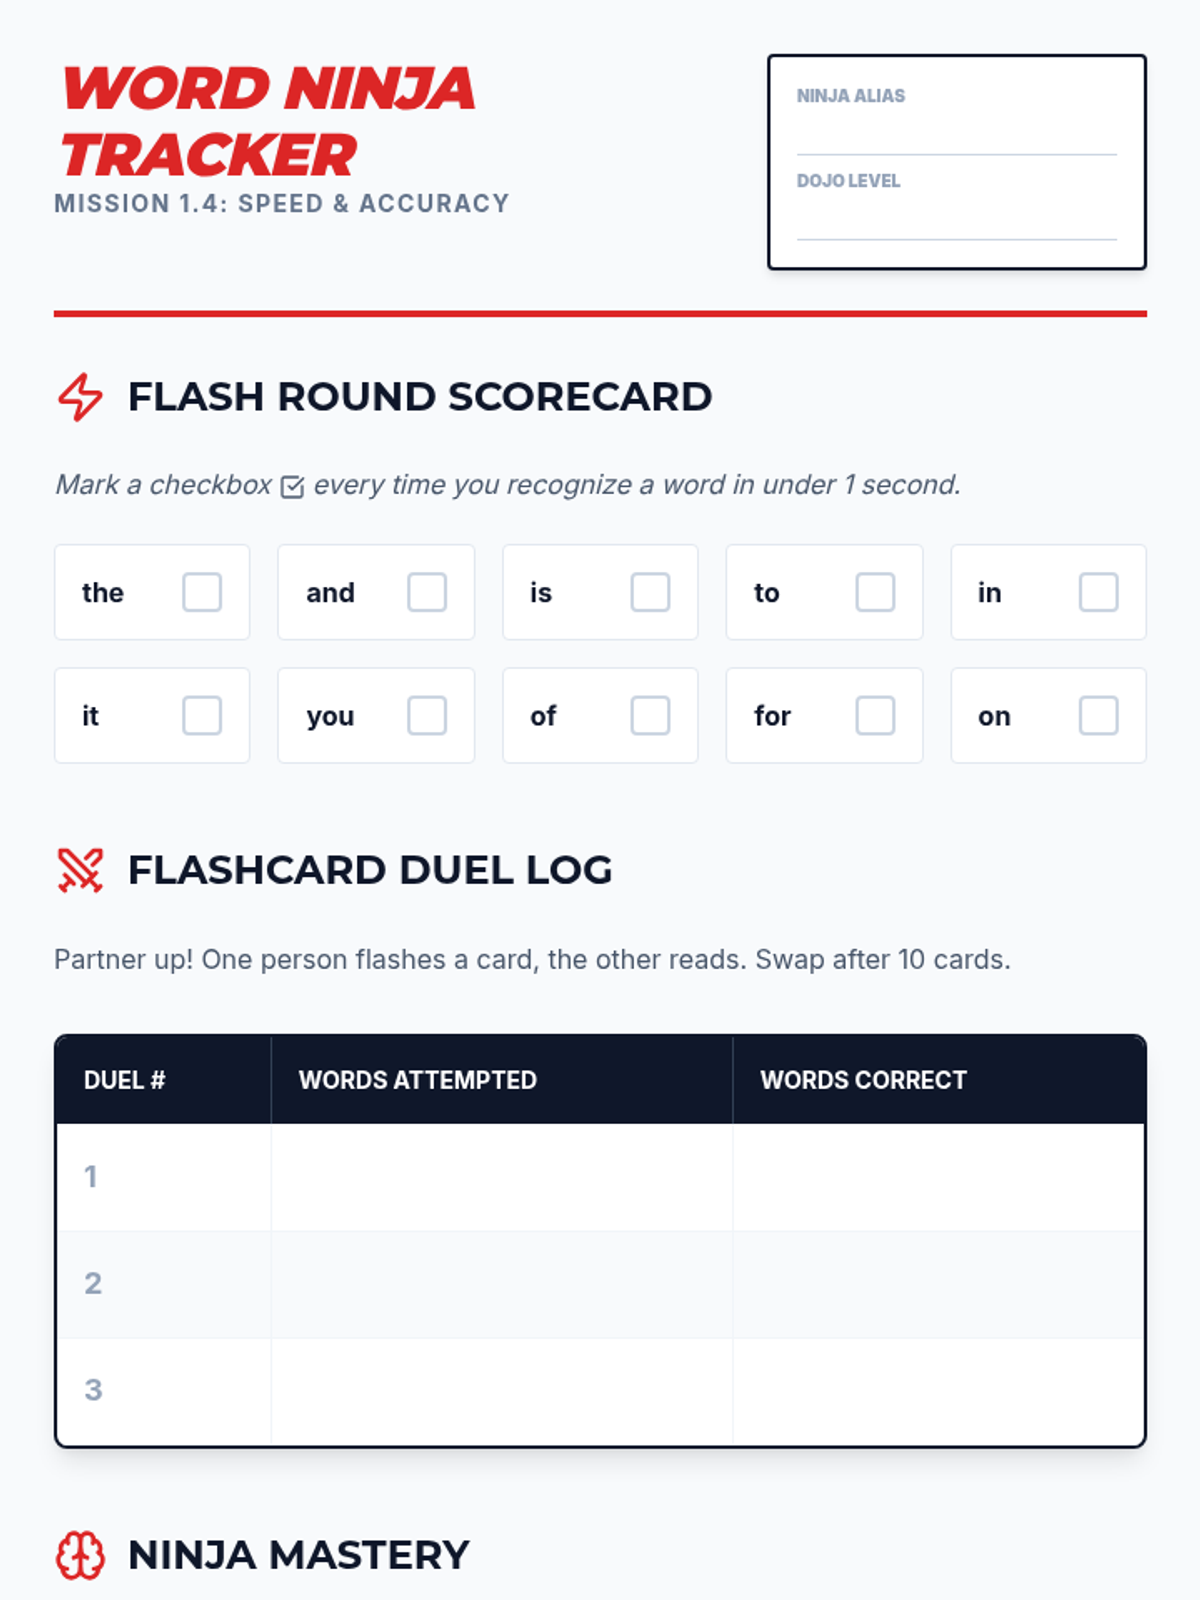Image resolution: width=1200 pixels, height=1600 pixels.
Task: Toggle the checkbox for "to"
Action: [875, 592]
